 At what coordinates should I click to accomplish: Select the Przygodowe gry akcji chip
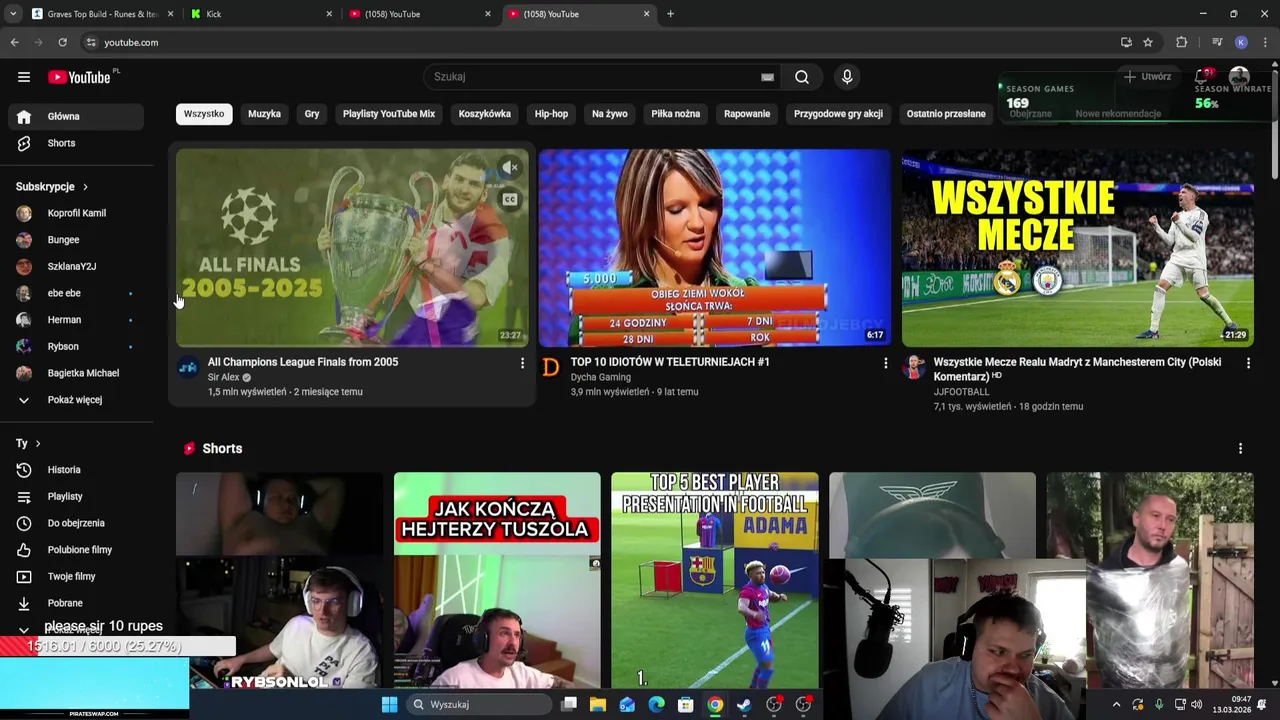pyautogui.click(x=838, y=114)
